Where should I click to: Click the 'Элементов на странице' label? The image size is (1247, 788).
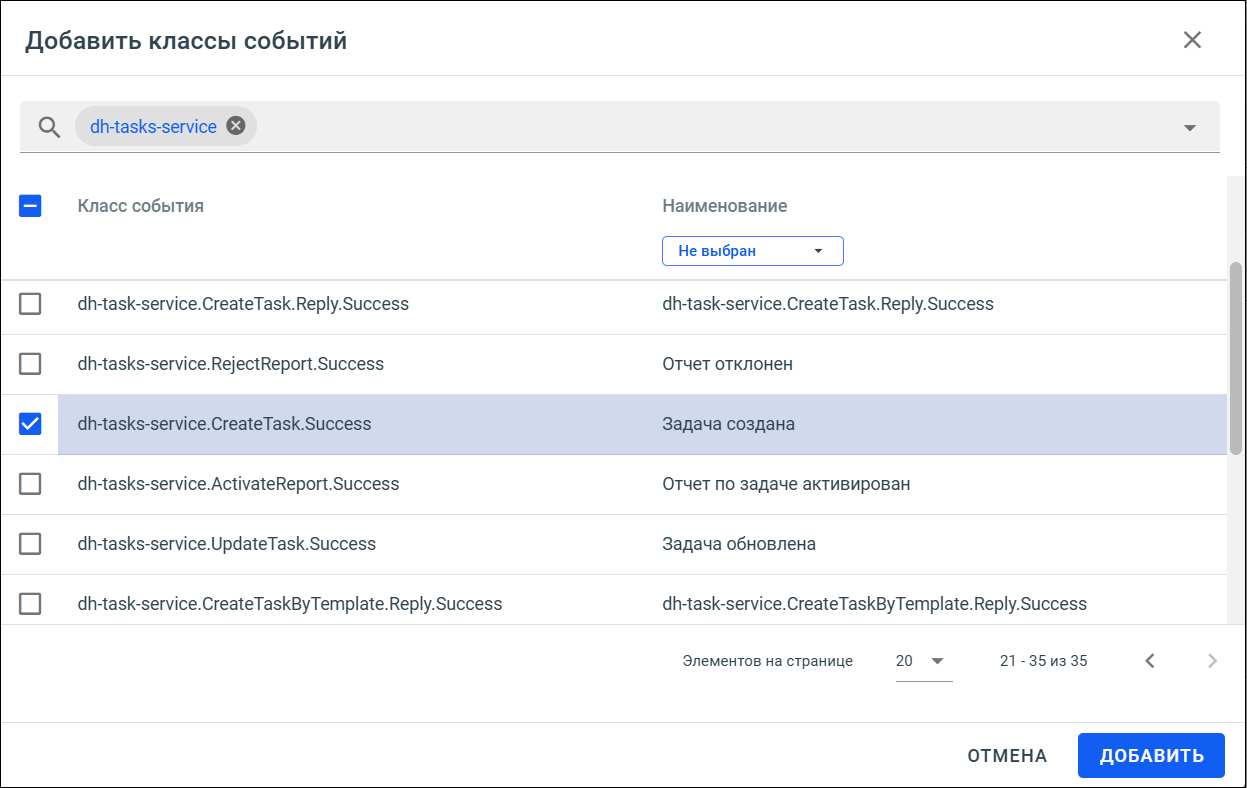click(768, 661)
